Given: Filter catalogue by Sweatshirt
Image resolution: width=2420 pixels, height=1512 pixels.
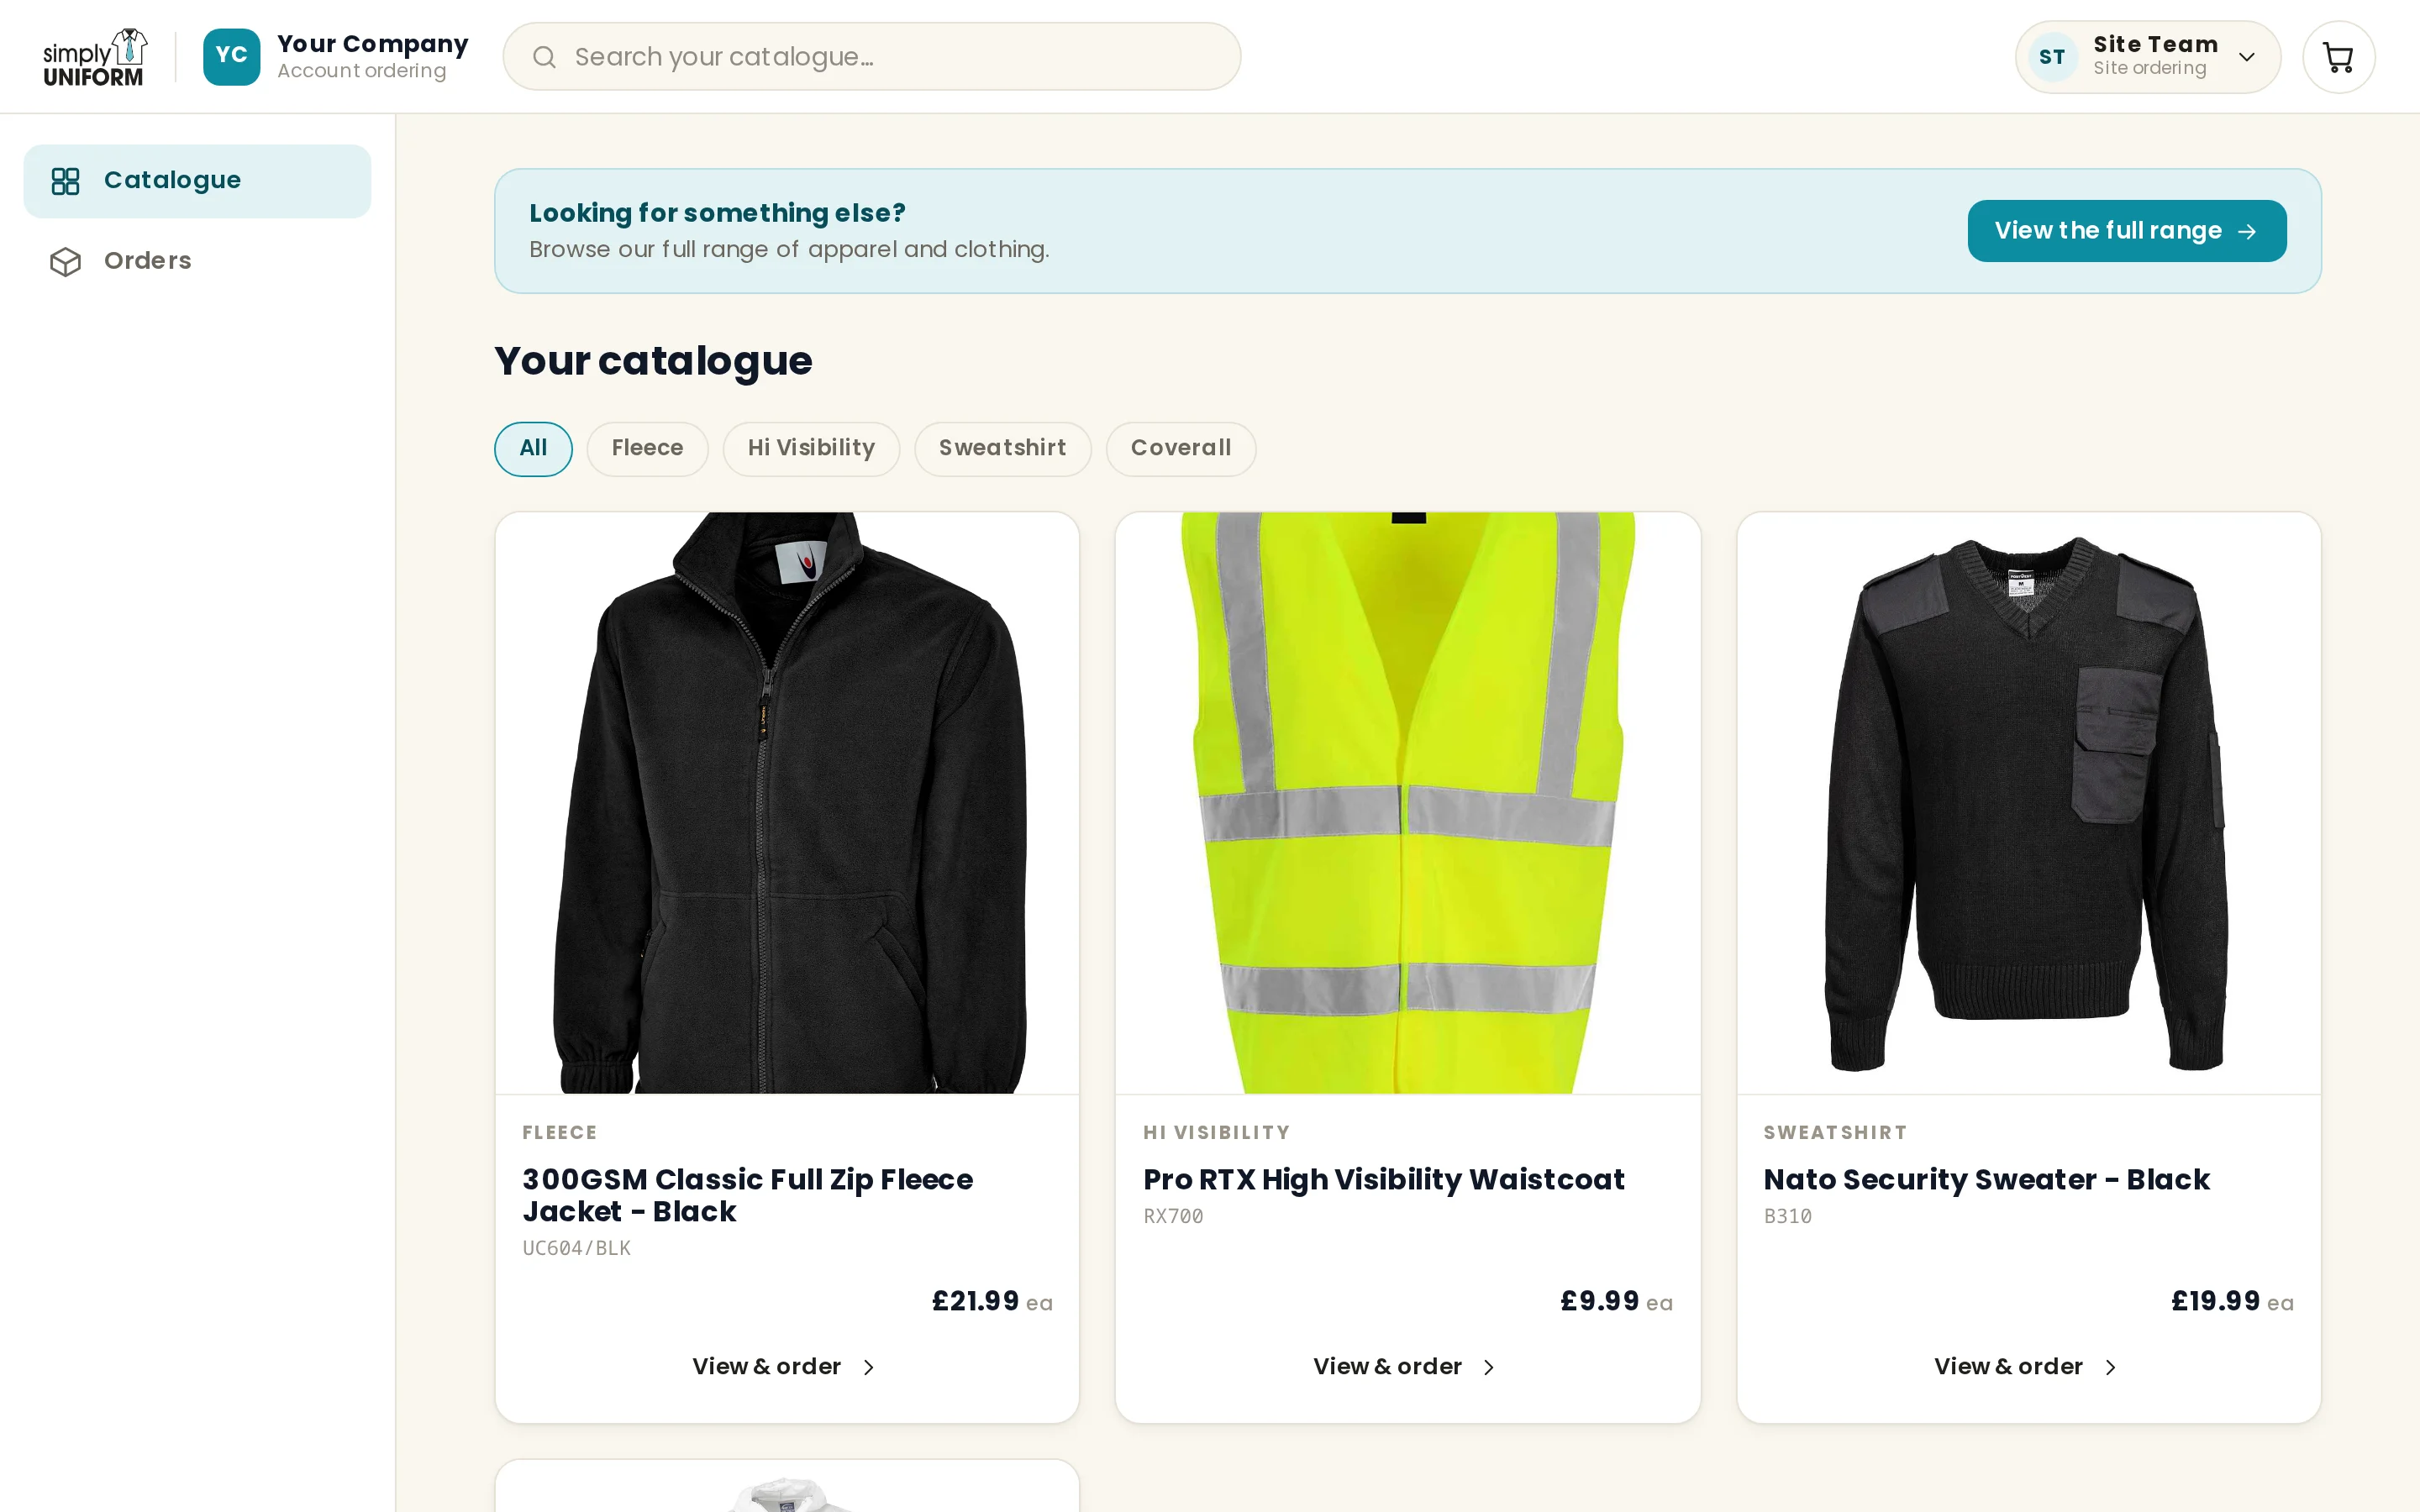Looking at the screenshot, I should pyautogui.click(x=1002, y=449).
